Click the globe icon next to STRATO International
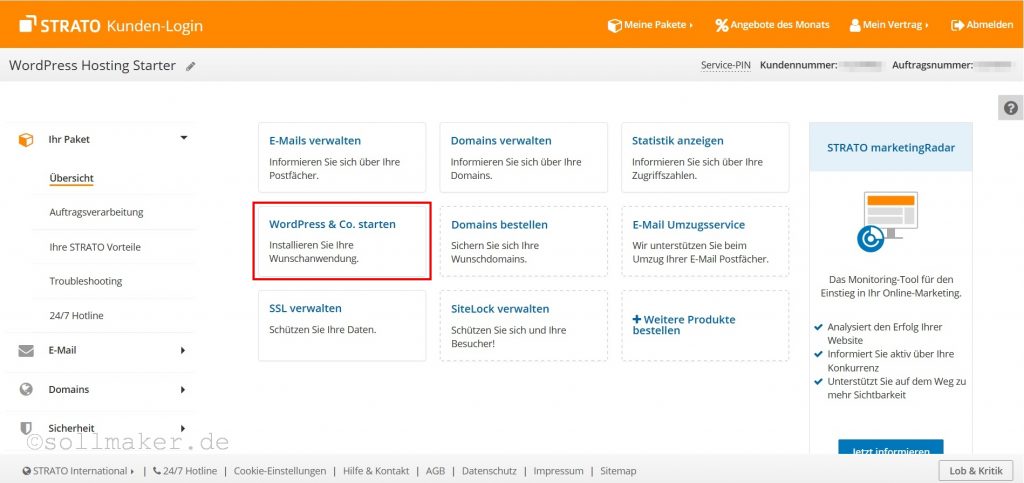Screen dimensions: 1024x483 (27, 471)
